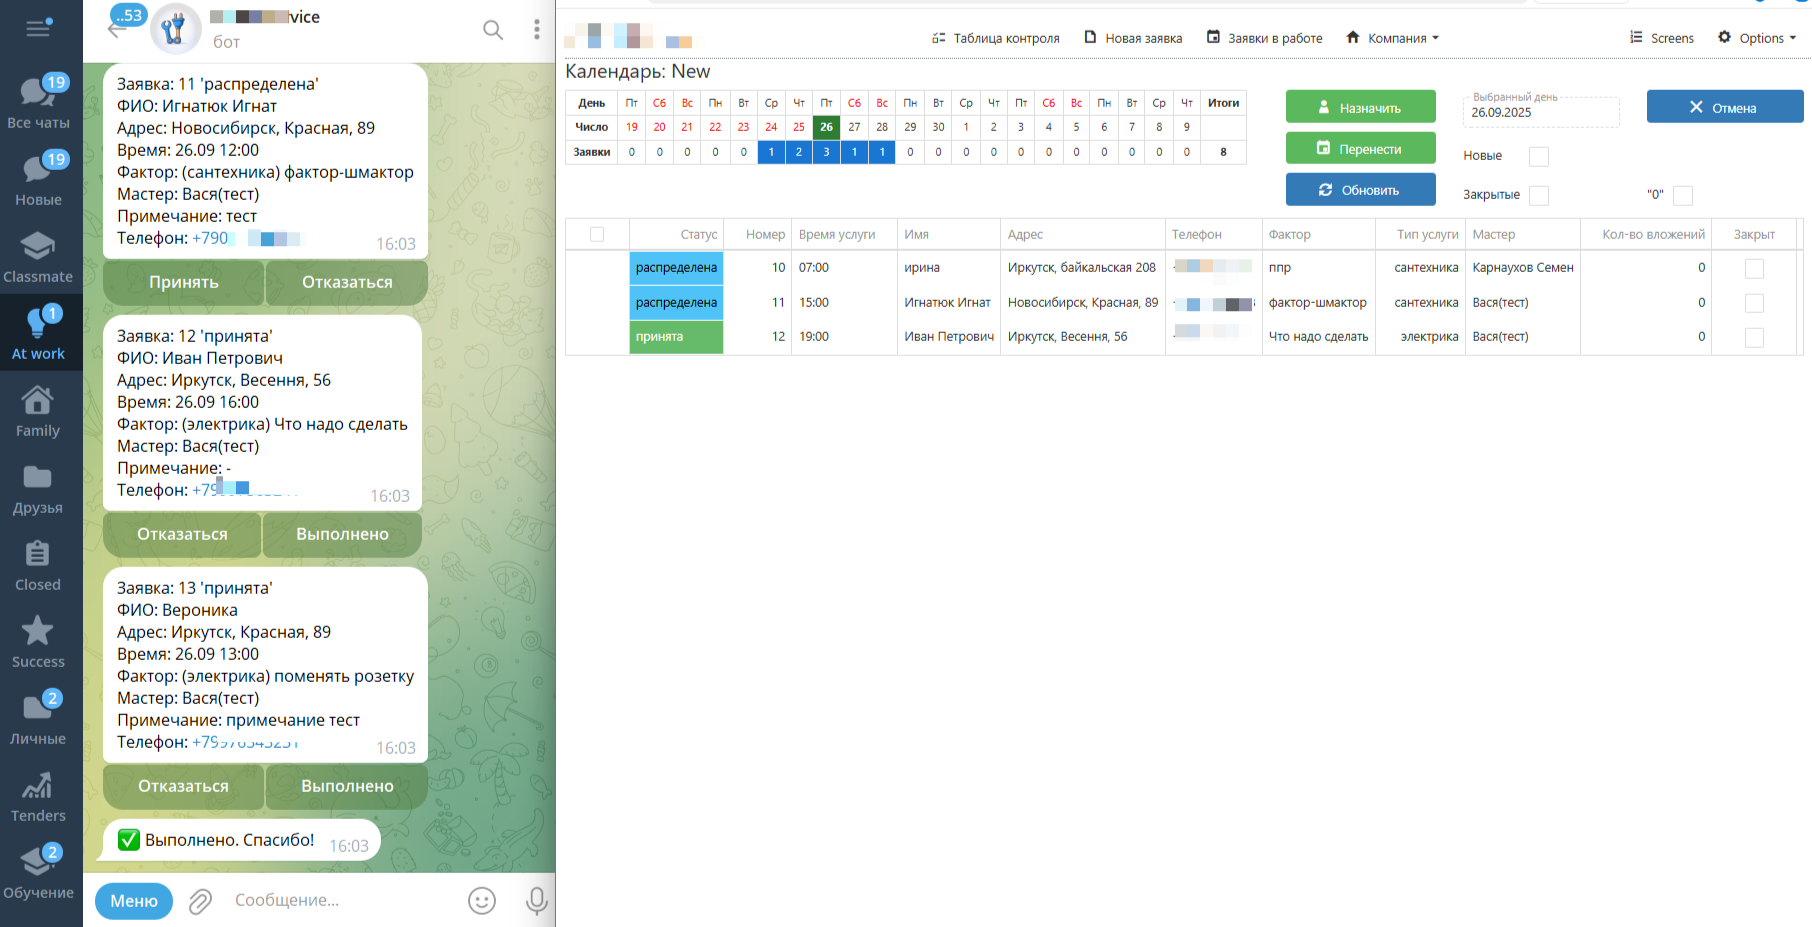The width and height of the screenshot is (1812, 927).
Task: Accept request 11 with 'Принять'
Action: 184,282
